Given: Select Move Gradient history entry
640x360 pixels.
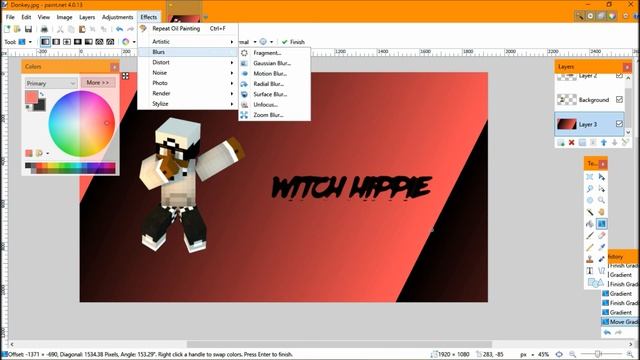Looking at the screenshot, I should coord(620,322).
